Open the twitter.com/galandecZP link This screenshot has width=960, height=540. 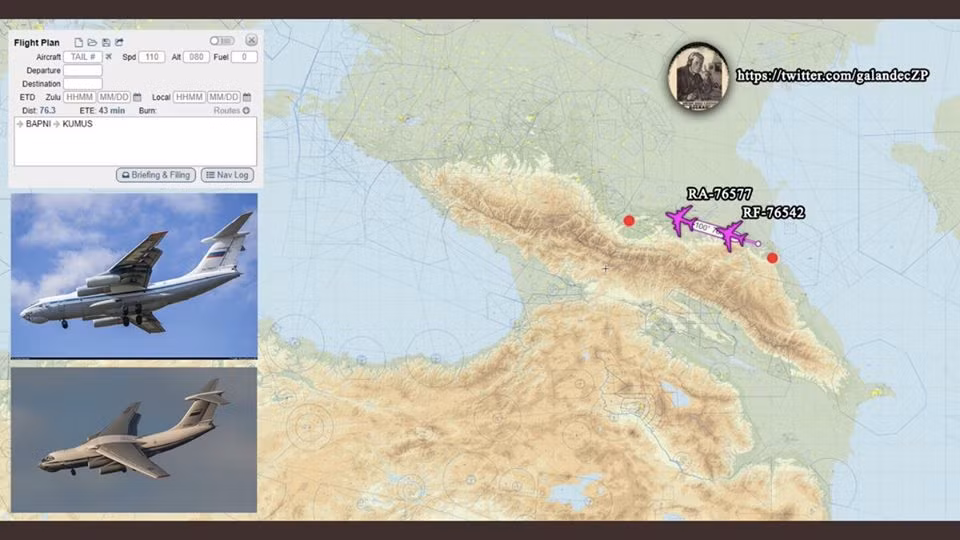coord(833,75)
